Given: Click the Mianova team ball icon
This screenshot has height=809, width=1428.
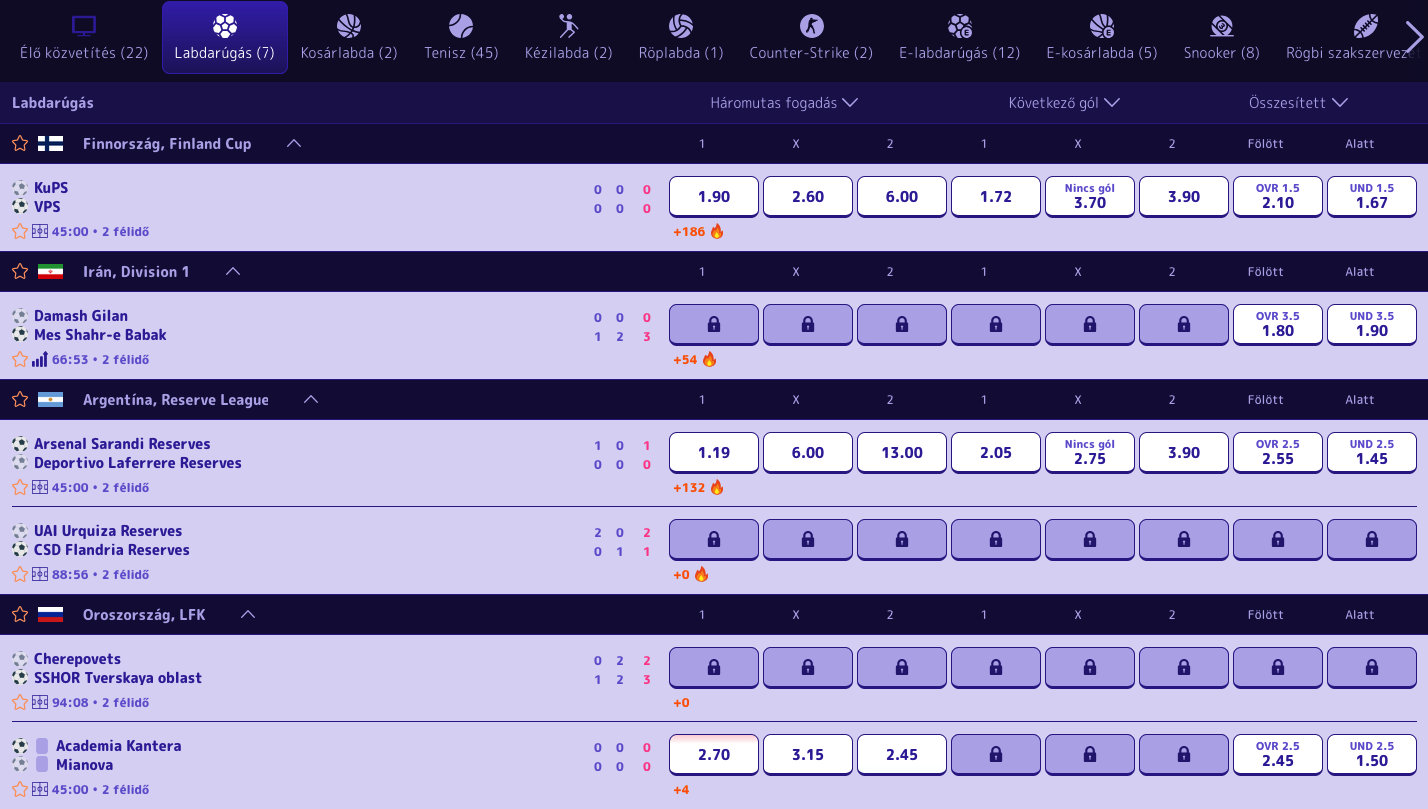Looking at the screenshot, I should [x=20, y=765].
